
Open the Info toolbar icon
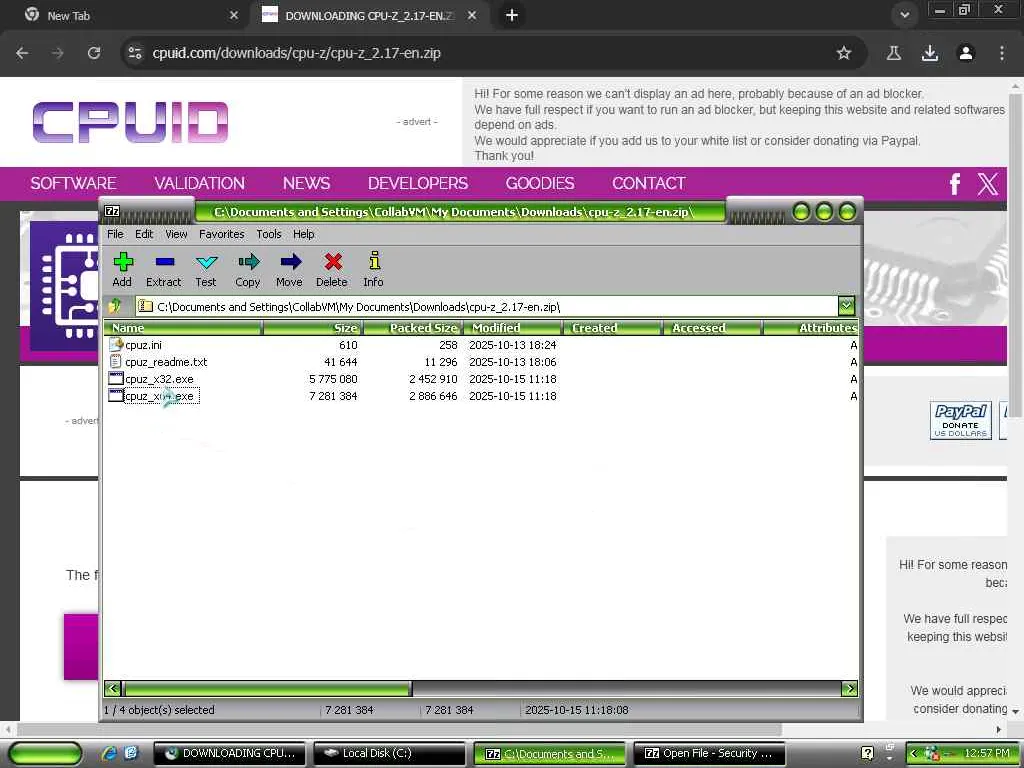pos(374,270)
